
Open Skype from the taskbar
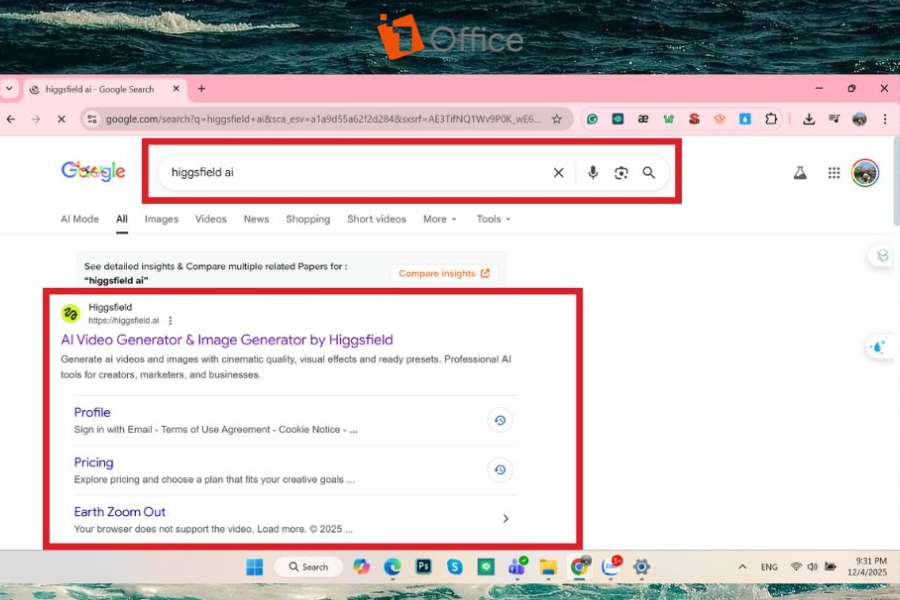click(455, 567)
